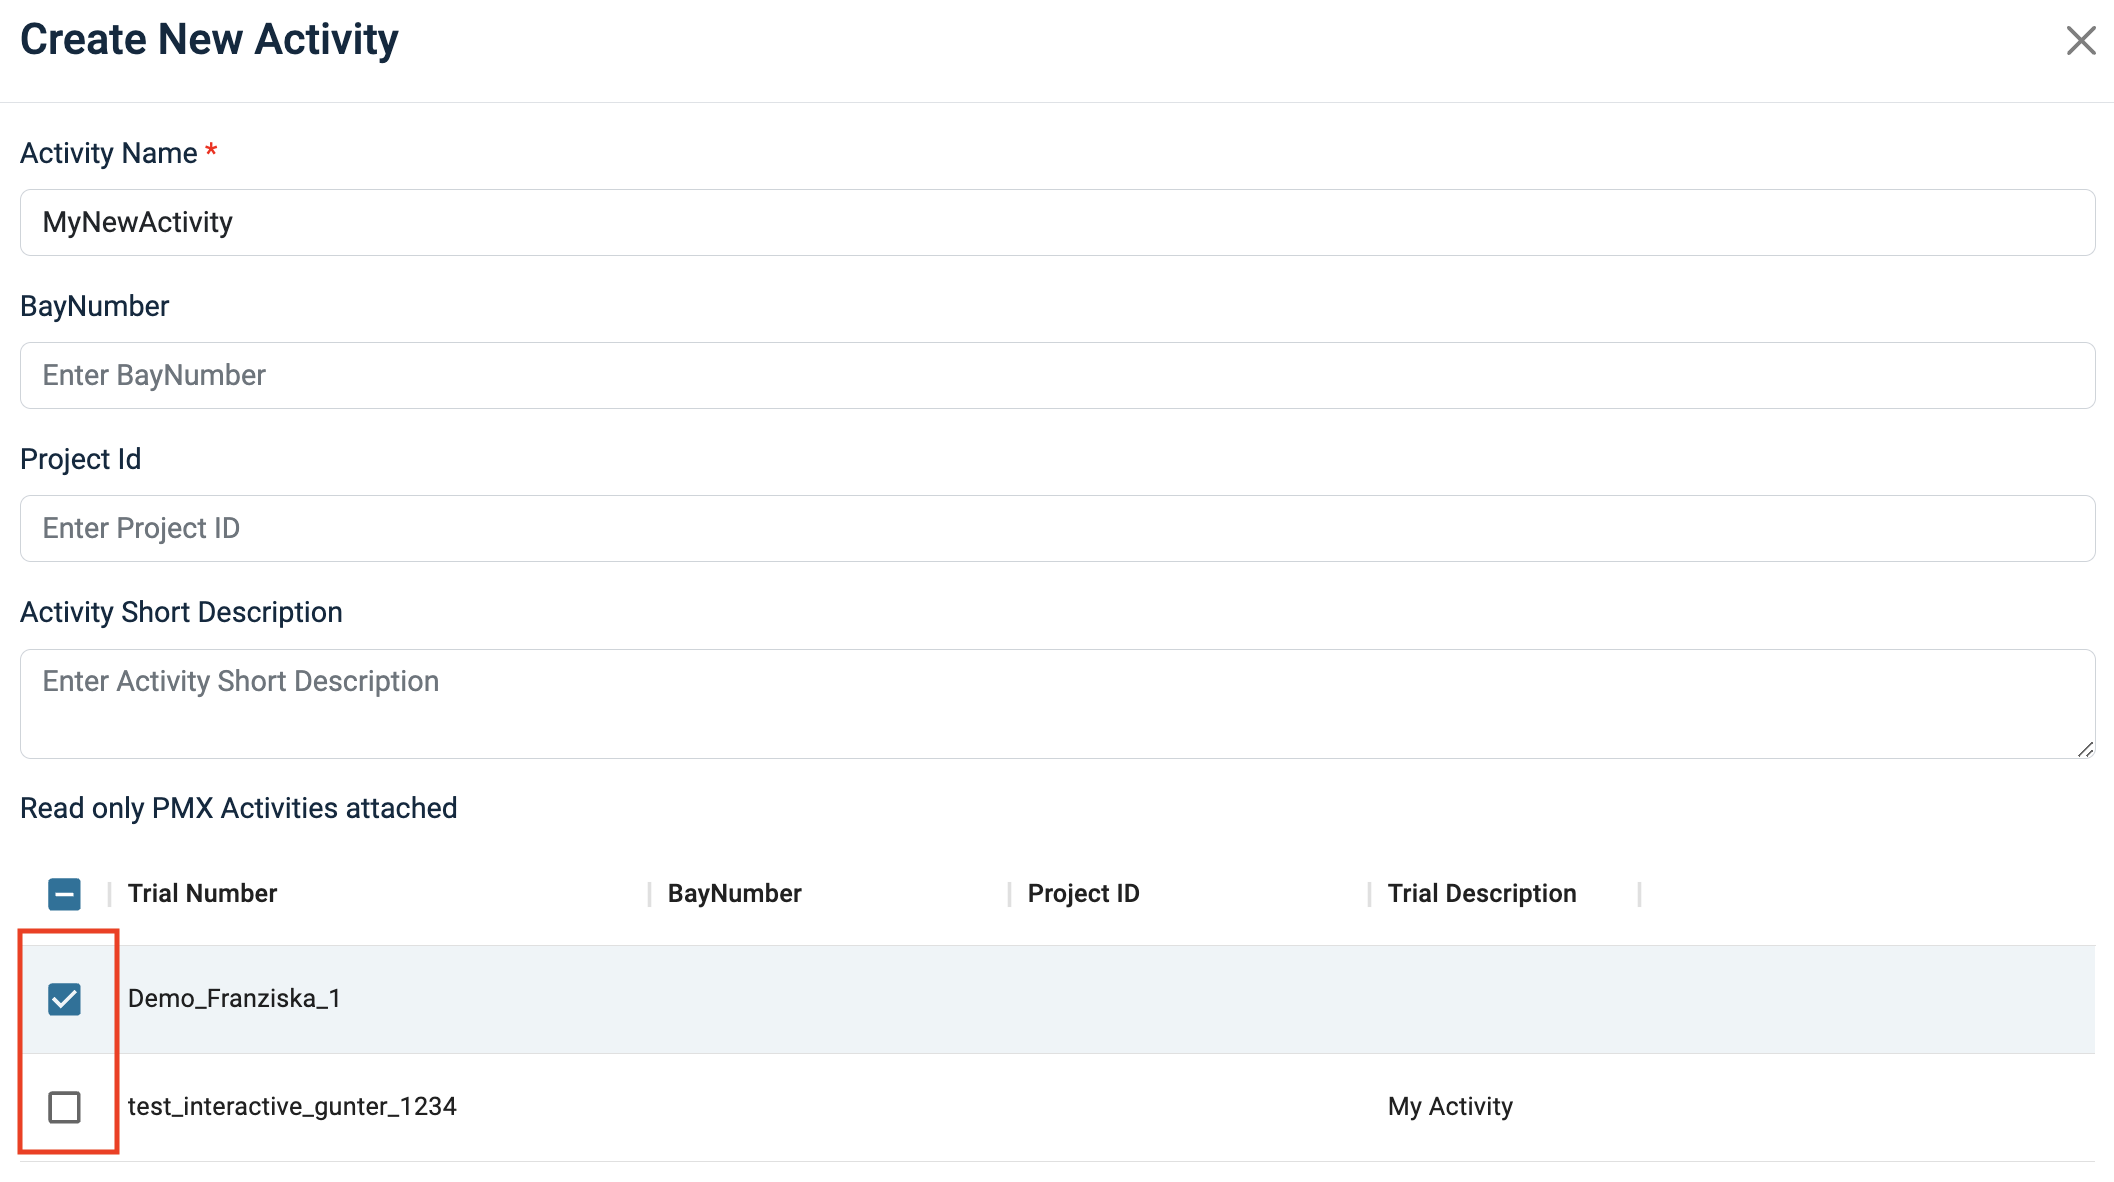Select the test_interactive_gunter_1234 trial row
Image resolution: width=2114 pixels, height=1182 pixels.
point(292,1107)
